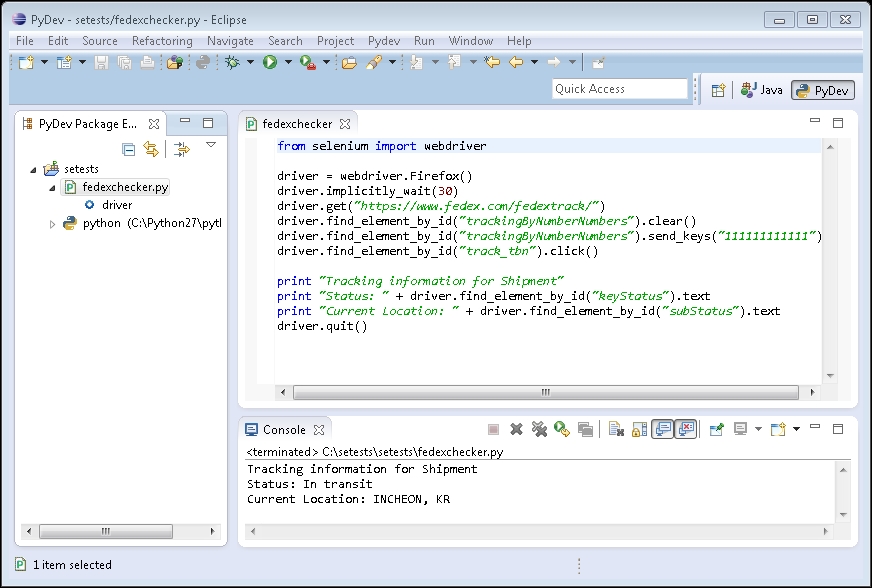The width and height of the screenshot is (872, 588).
Task: Expand the python interpreter tree node
Action: point(52,224)
